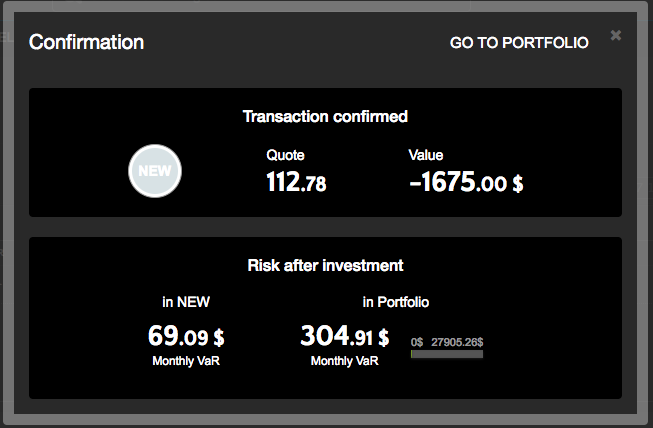The height and width of the screenshot is (428, 653).
Task: Click the in NEW label
Action: pyautogui.click(x=186, y=301)
